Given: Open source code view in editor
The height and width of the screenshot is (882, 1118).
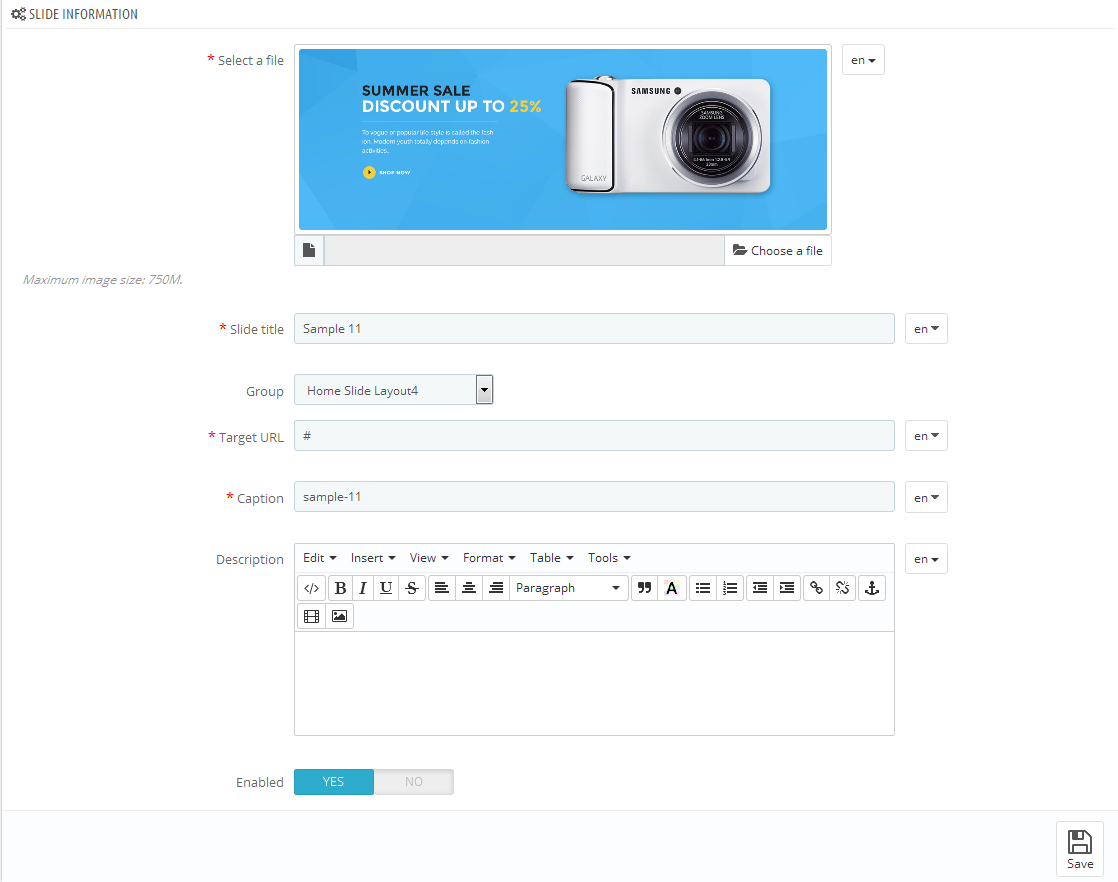Looking at the screenshot, I should 312,588.
